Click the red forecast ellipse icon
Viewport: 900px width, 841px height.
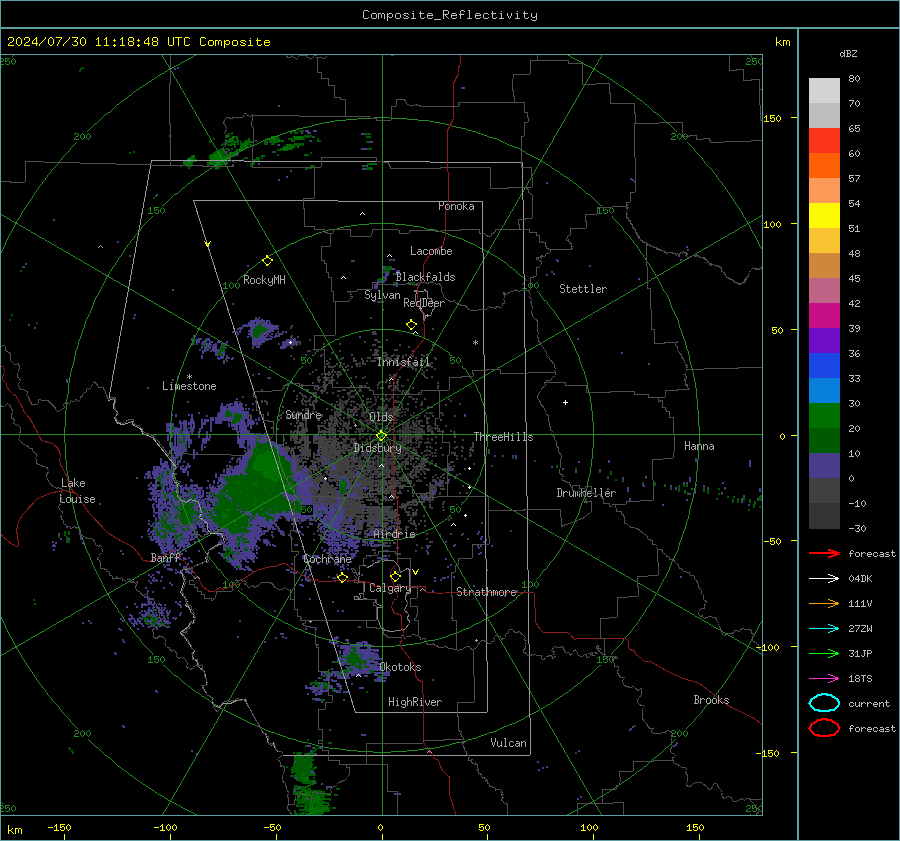pos(824,728)
